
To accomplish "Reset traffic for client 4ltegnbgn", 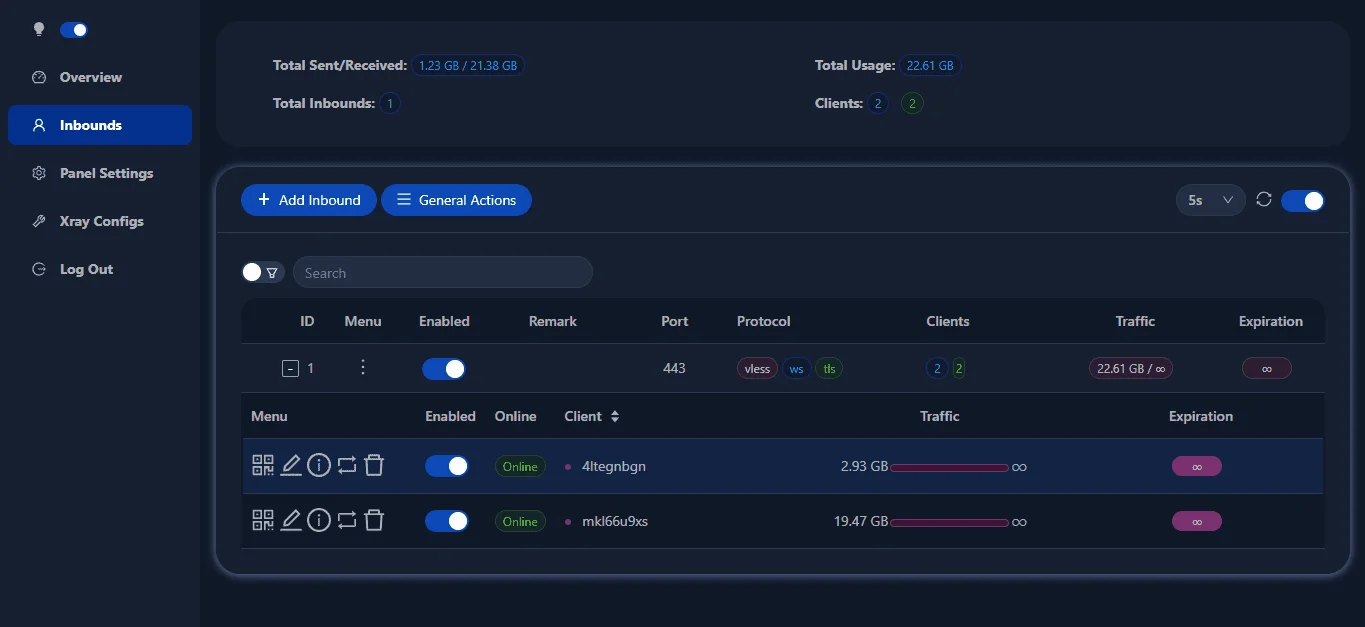I will 347,465.
